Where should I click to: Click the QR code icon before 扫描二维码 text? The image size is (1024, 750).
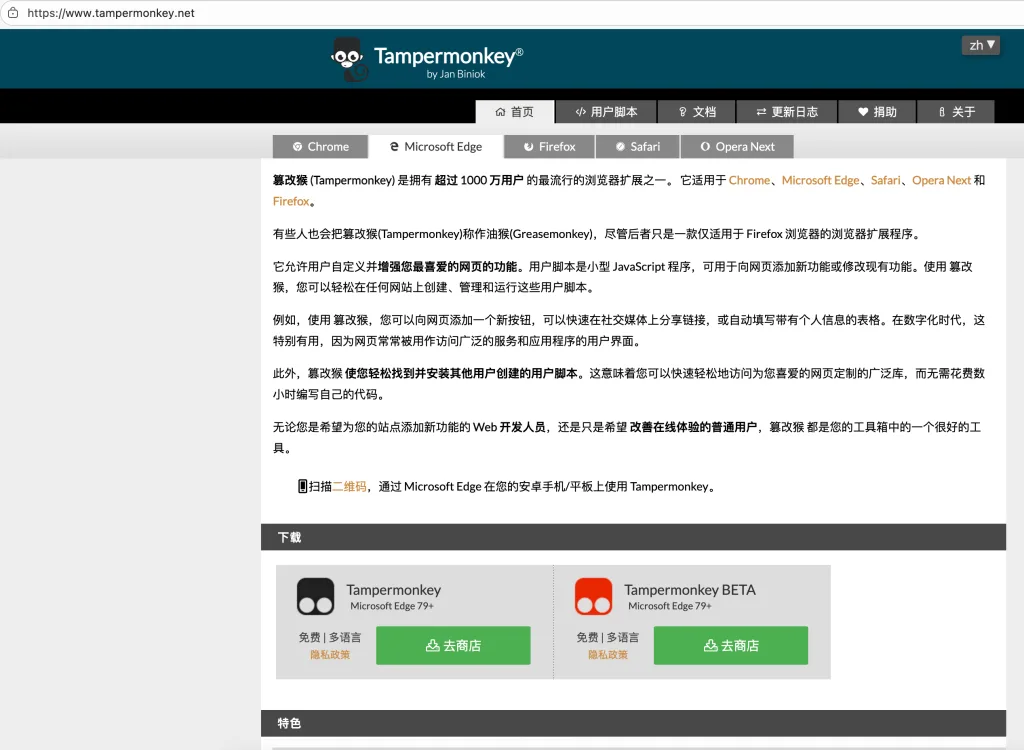(302, 486)
